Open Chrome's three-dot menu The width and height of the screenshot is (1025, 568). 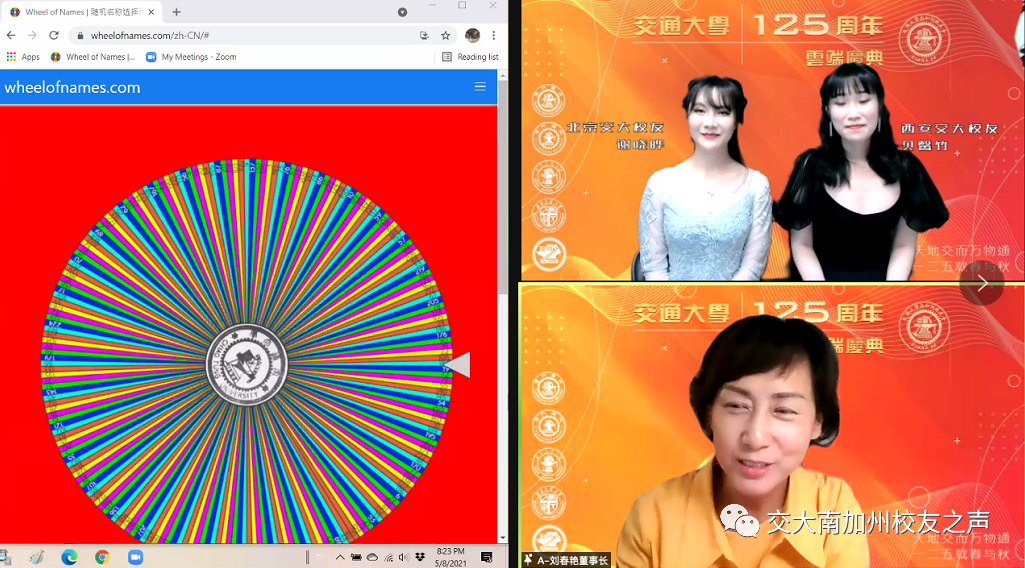(494, 35)
